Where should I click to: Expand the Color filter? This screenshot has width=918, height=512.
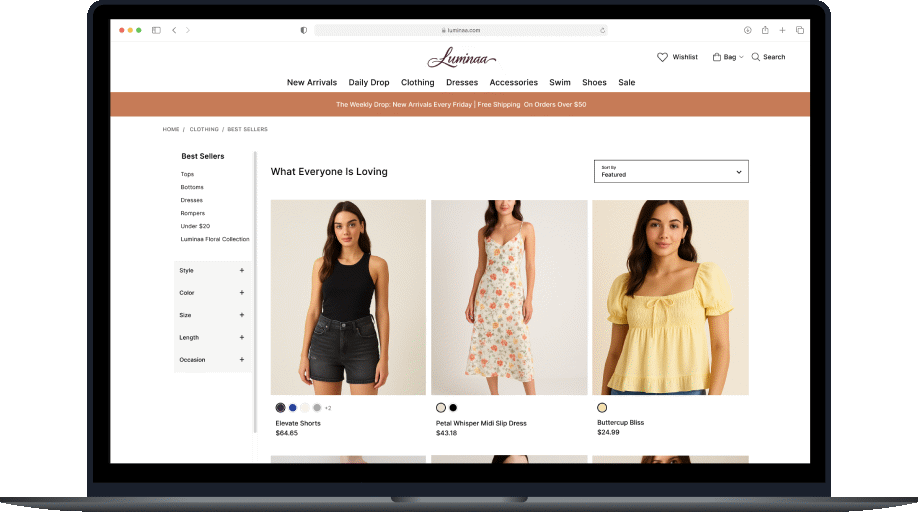pyautogui.click(x=242, y=293)
